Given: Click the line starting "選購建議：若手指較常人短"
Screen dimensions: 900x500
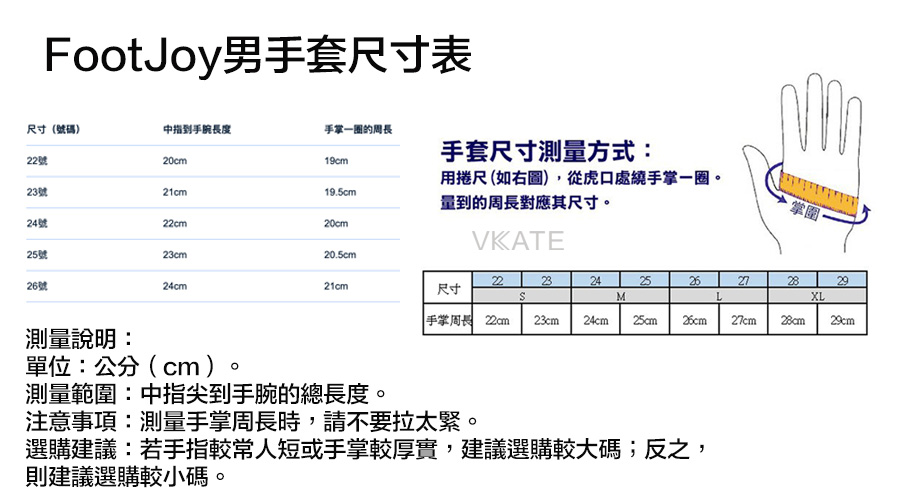Looking at the screenshot, I should click(x=367, y=449).
